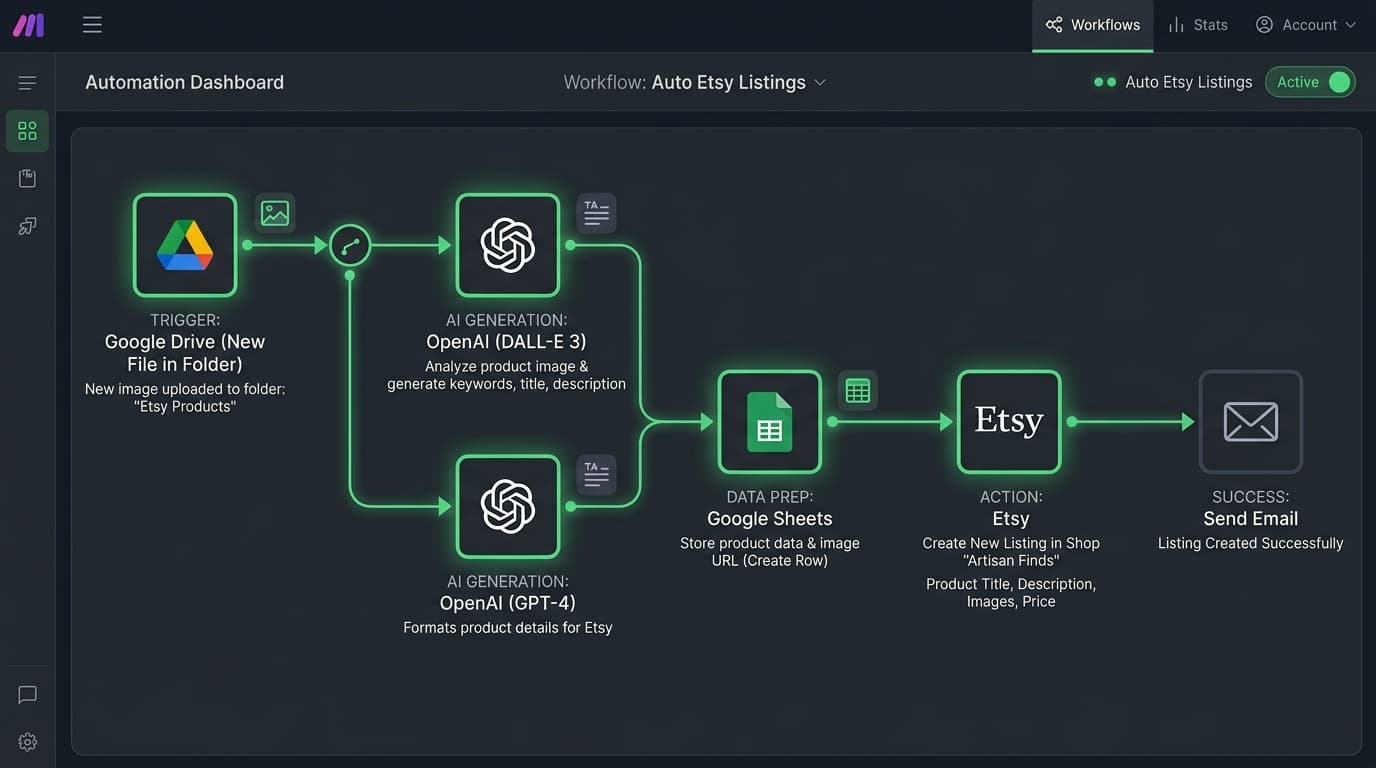Screen dimensions: 1376x768
Task: Click the Make logo in the top corner
Action: coord(27,24)
